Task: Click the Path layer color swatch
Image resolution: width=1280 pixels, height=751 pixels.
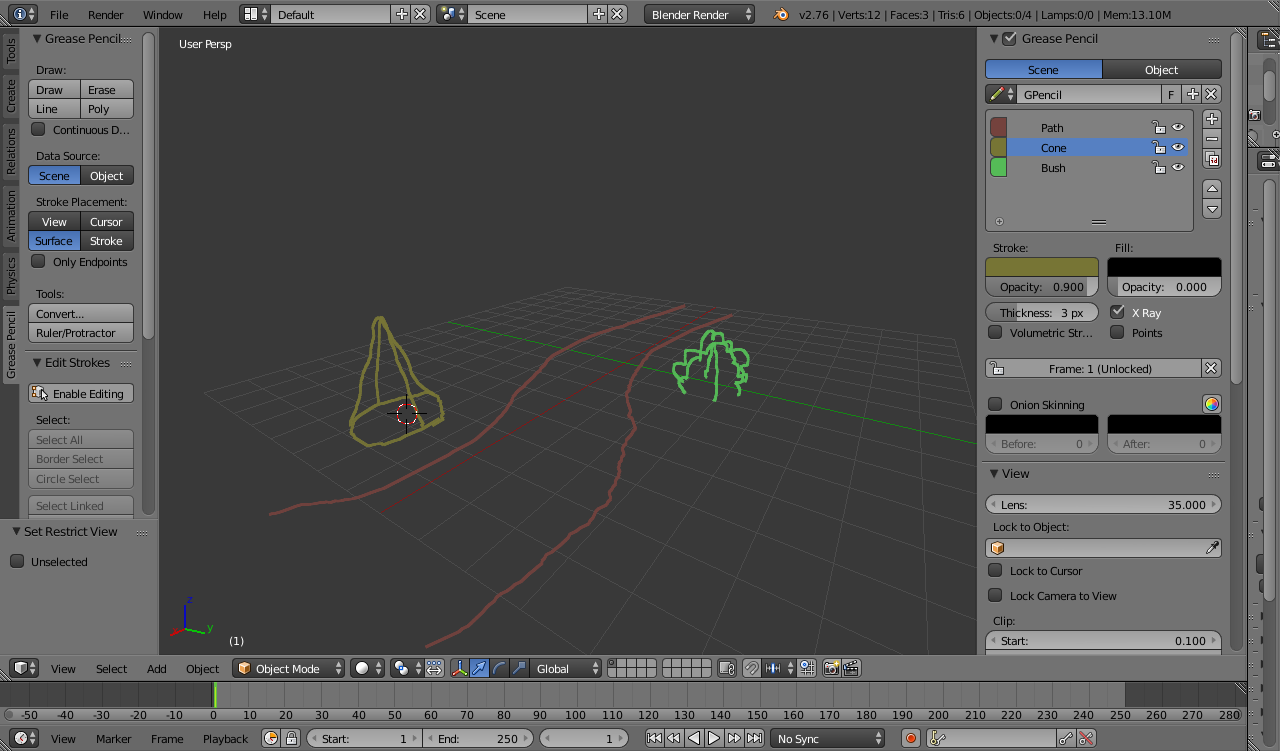Action: (998, 127)
